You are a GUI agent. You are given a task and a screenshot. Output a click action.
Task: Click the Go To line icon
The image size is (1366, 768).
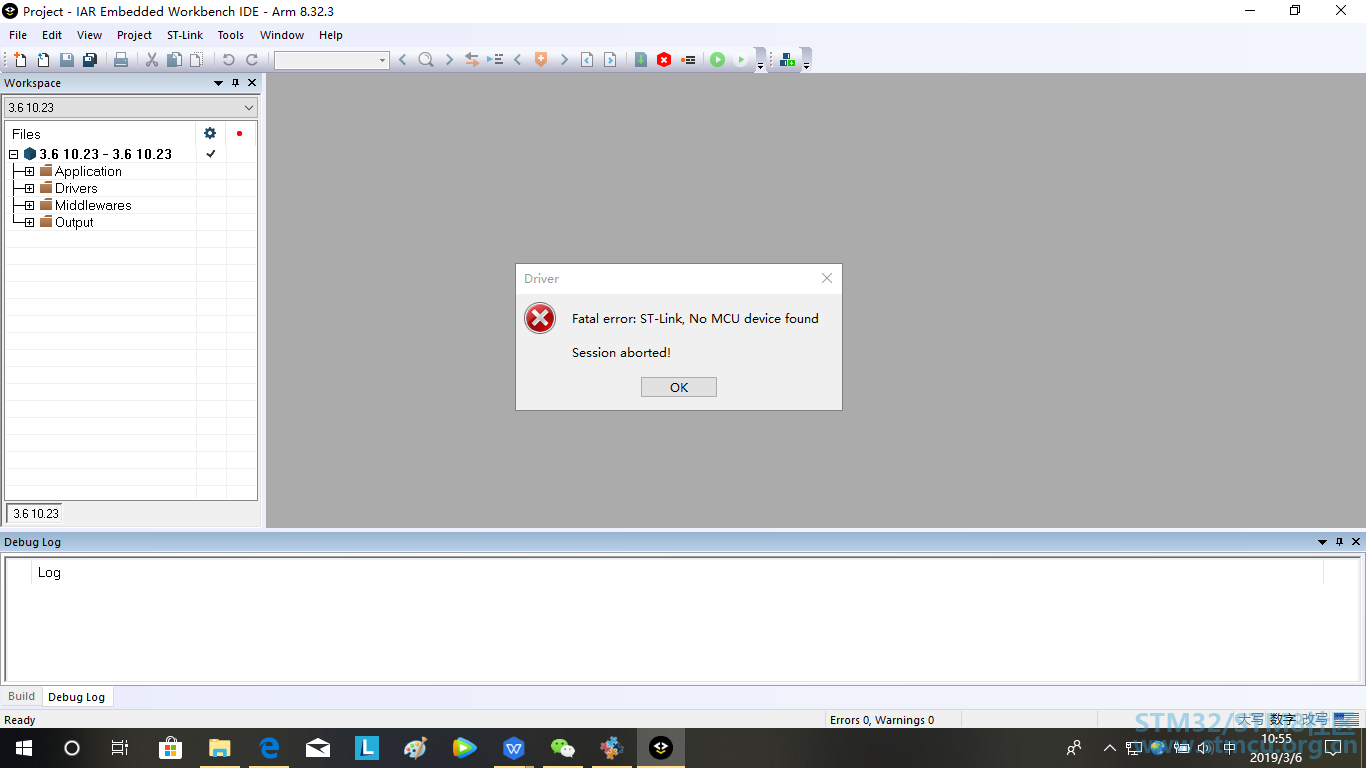495,60
